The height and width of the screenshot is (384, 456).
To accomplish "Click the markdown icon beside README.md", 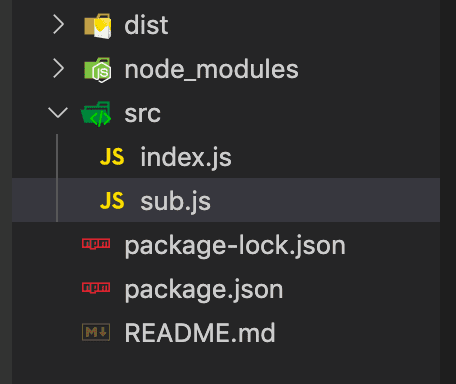I will coord(96,332).
